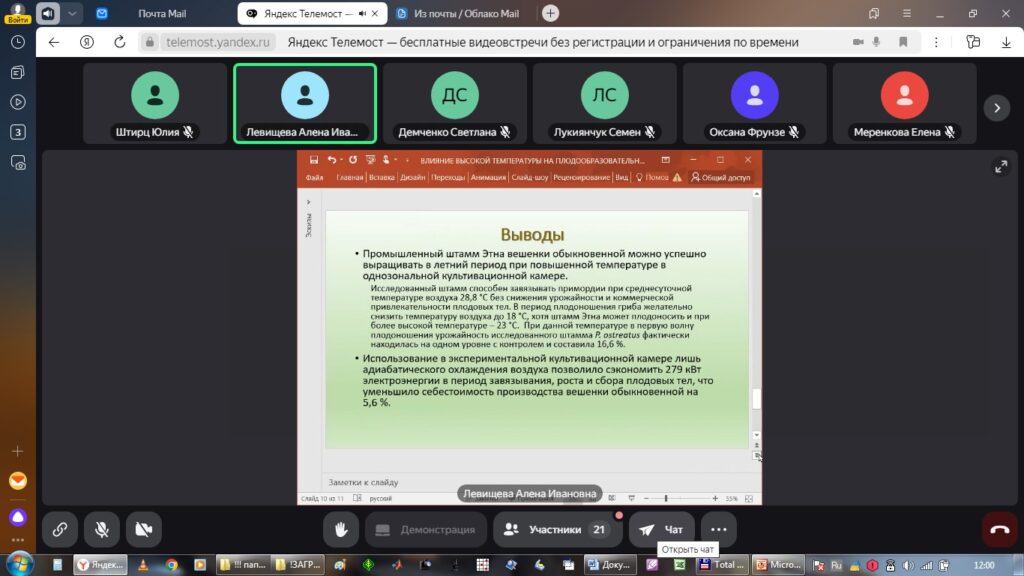Copy the meeting link with the chain icon
This screenshot has height=576, width=1024.
click(x=59, y=529)
